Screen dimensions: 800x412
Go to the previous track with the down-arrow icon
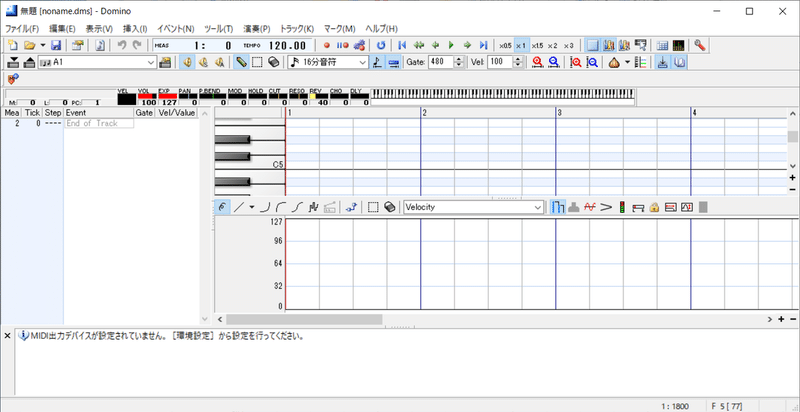click(14, 62)
